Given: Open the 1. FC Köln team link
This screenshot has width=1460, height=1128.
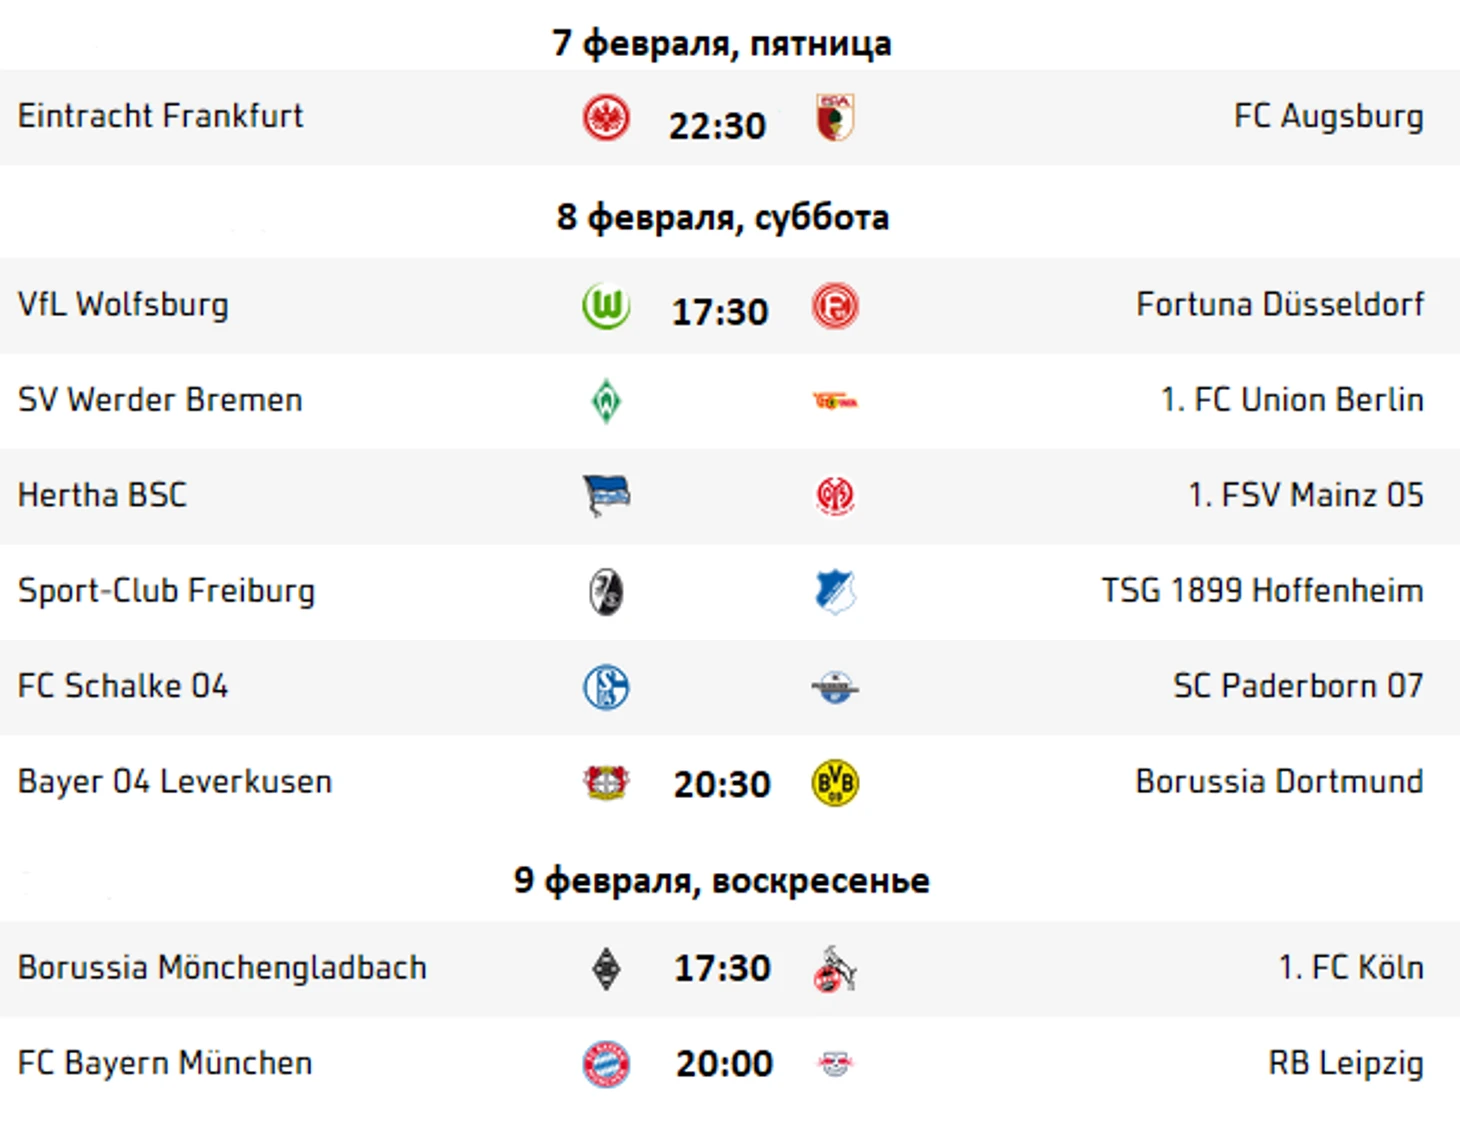Looking at the screenshot, I should pos(1351,967).
